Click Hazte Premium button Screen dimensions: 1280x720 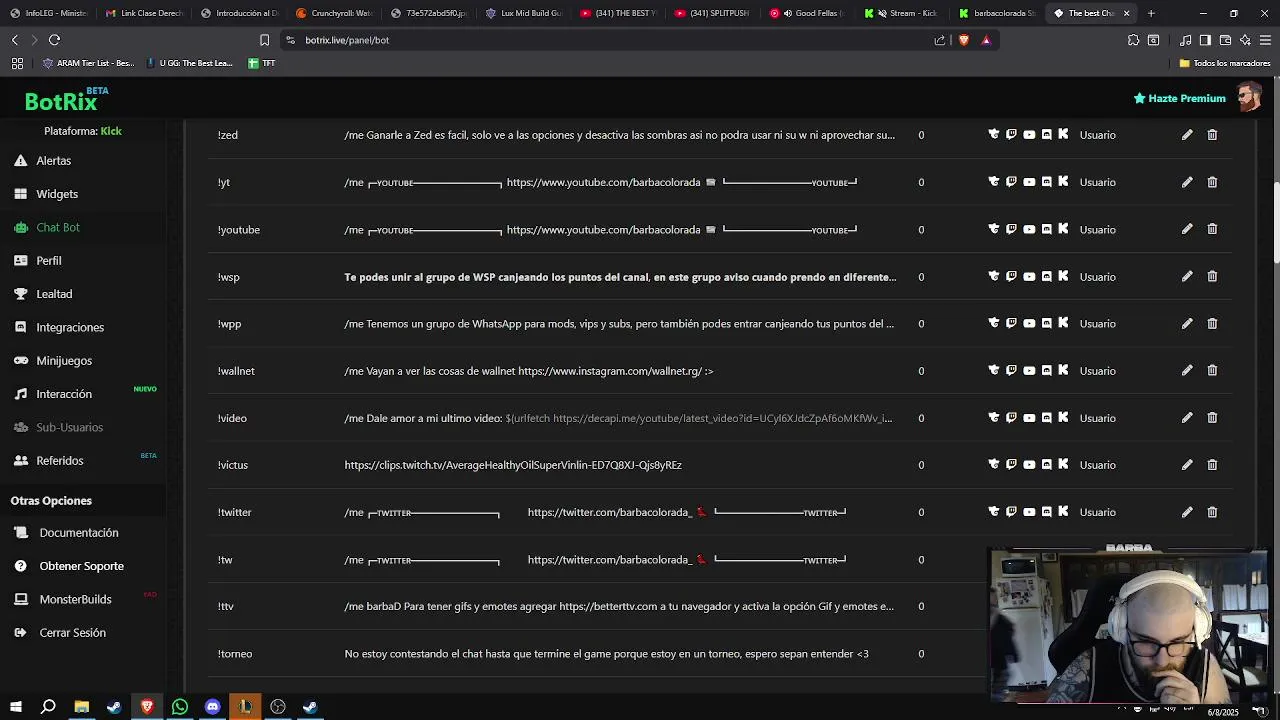(1179, 98)
